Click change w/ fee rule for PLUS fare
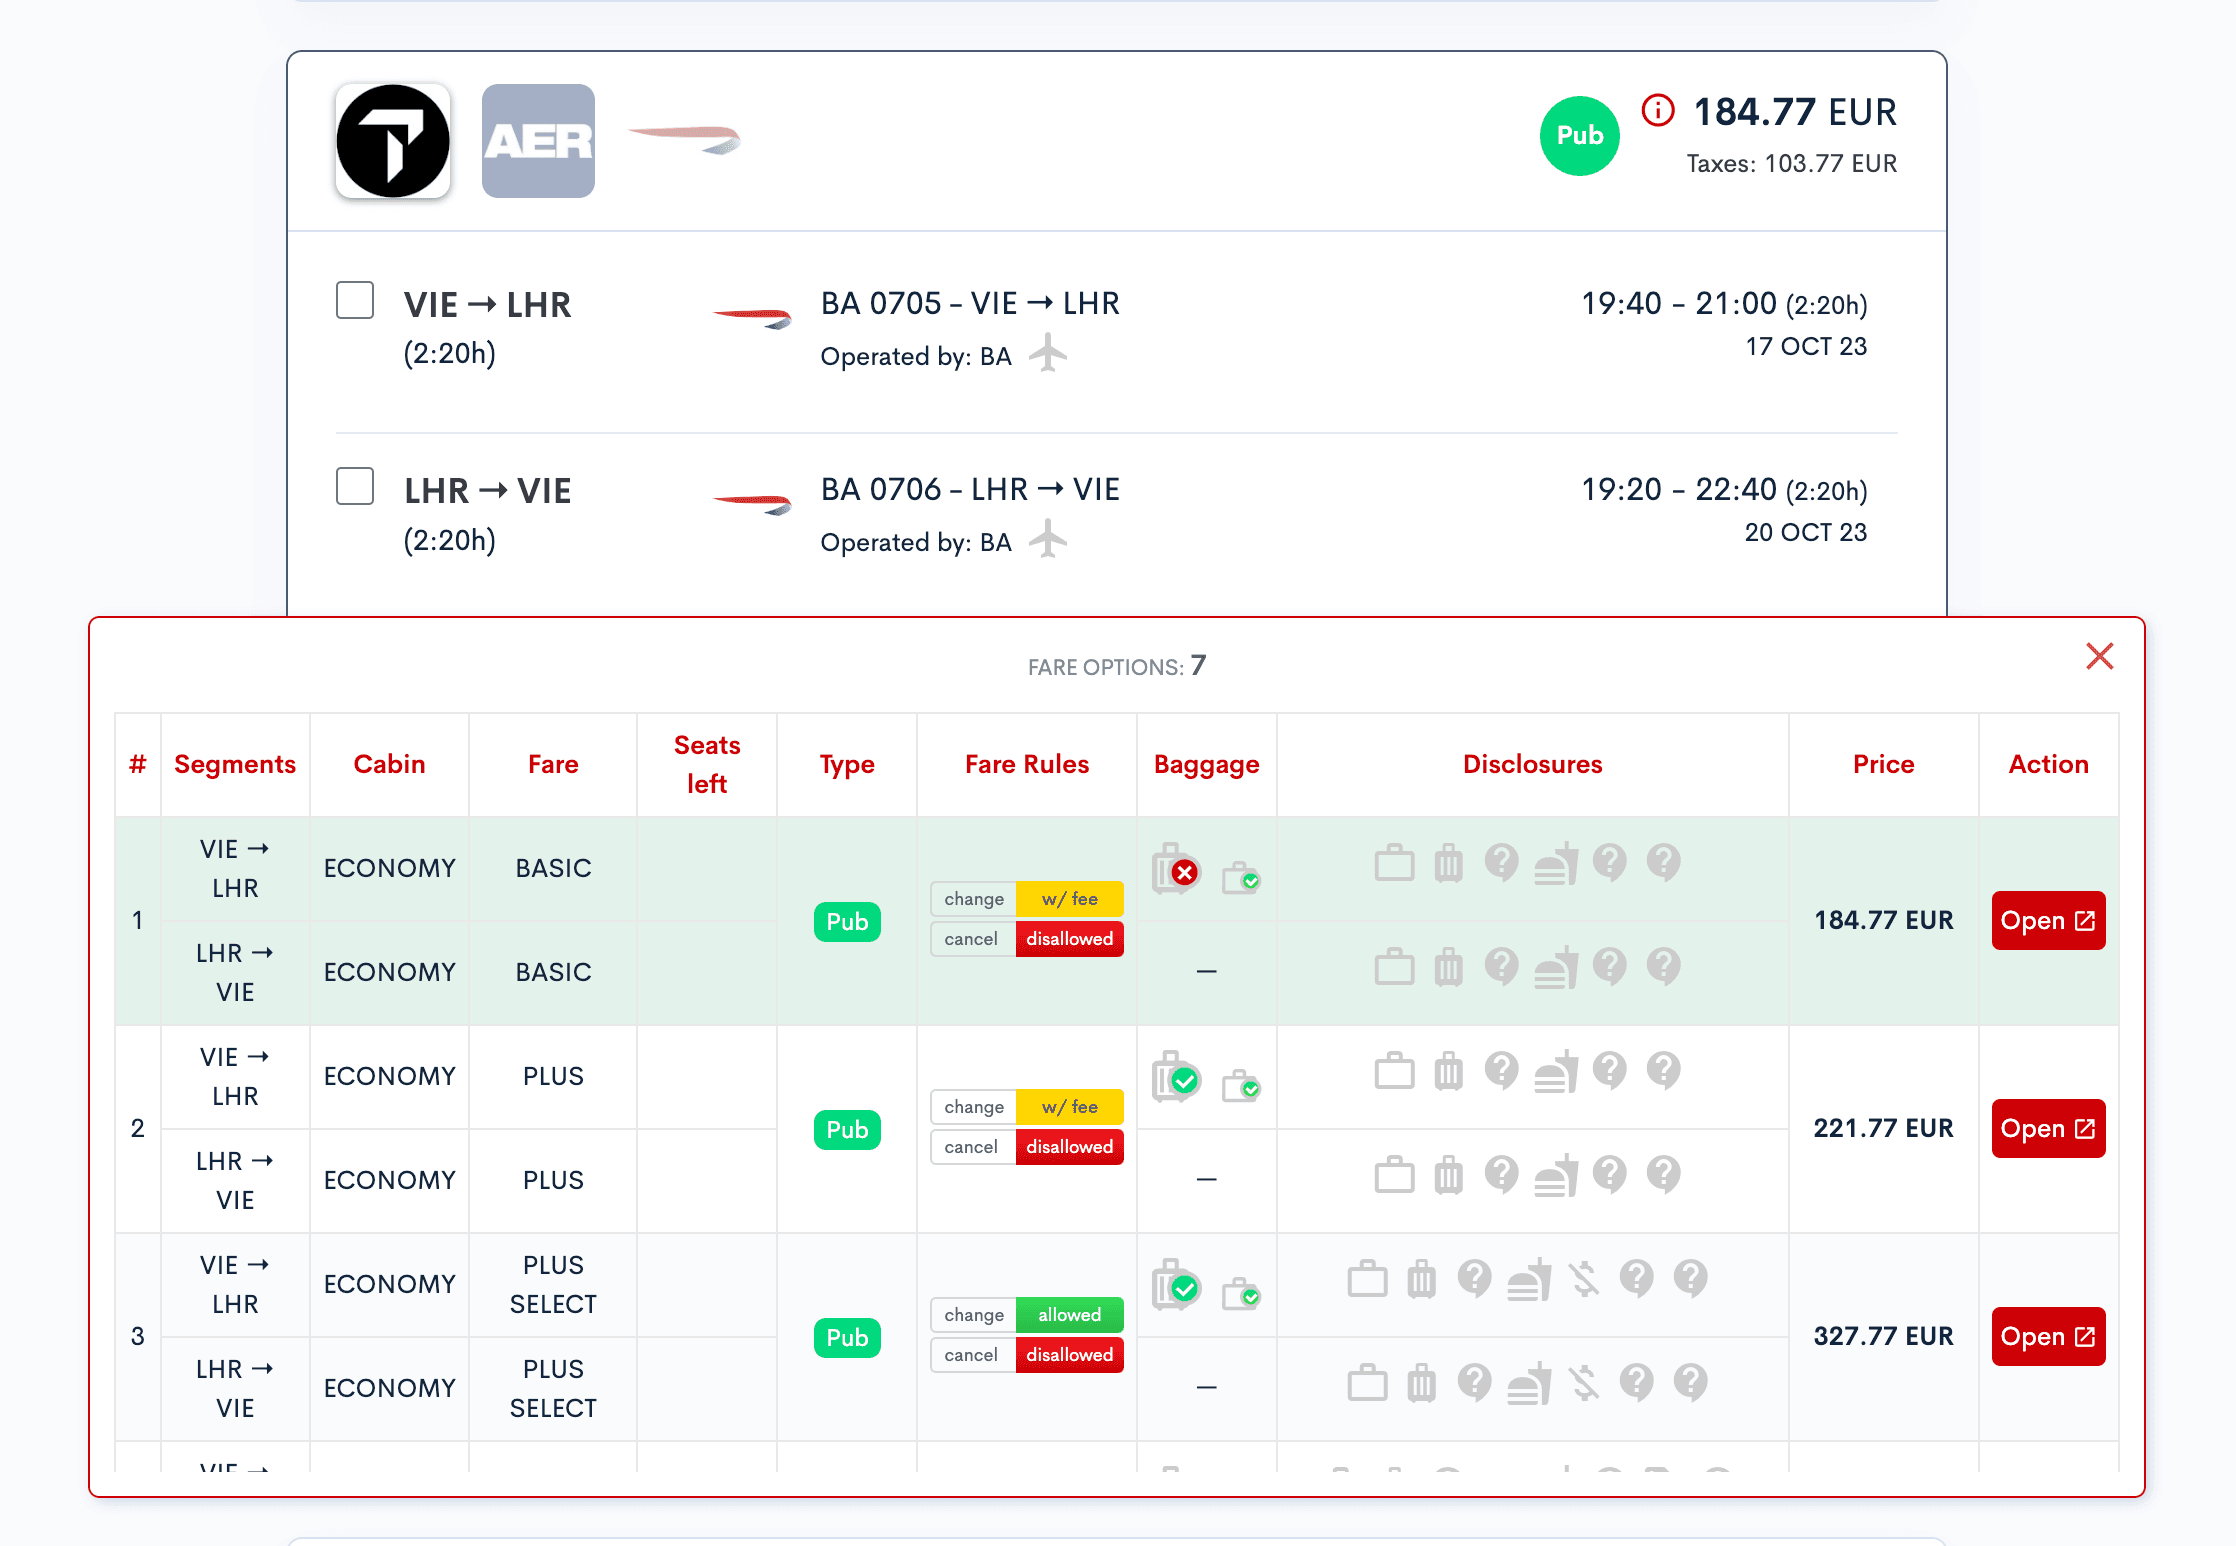The height and width of the screenshot is (1546, 2236). 1027,1107
